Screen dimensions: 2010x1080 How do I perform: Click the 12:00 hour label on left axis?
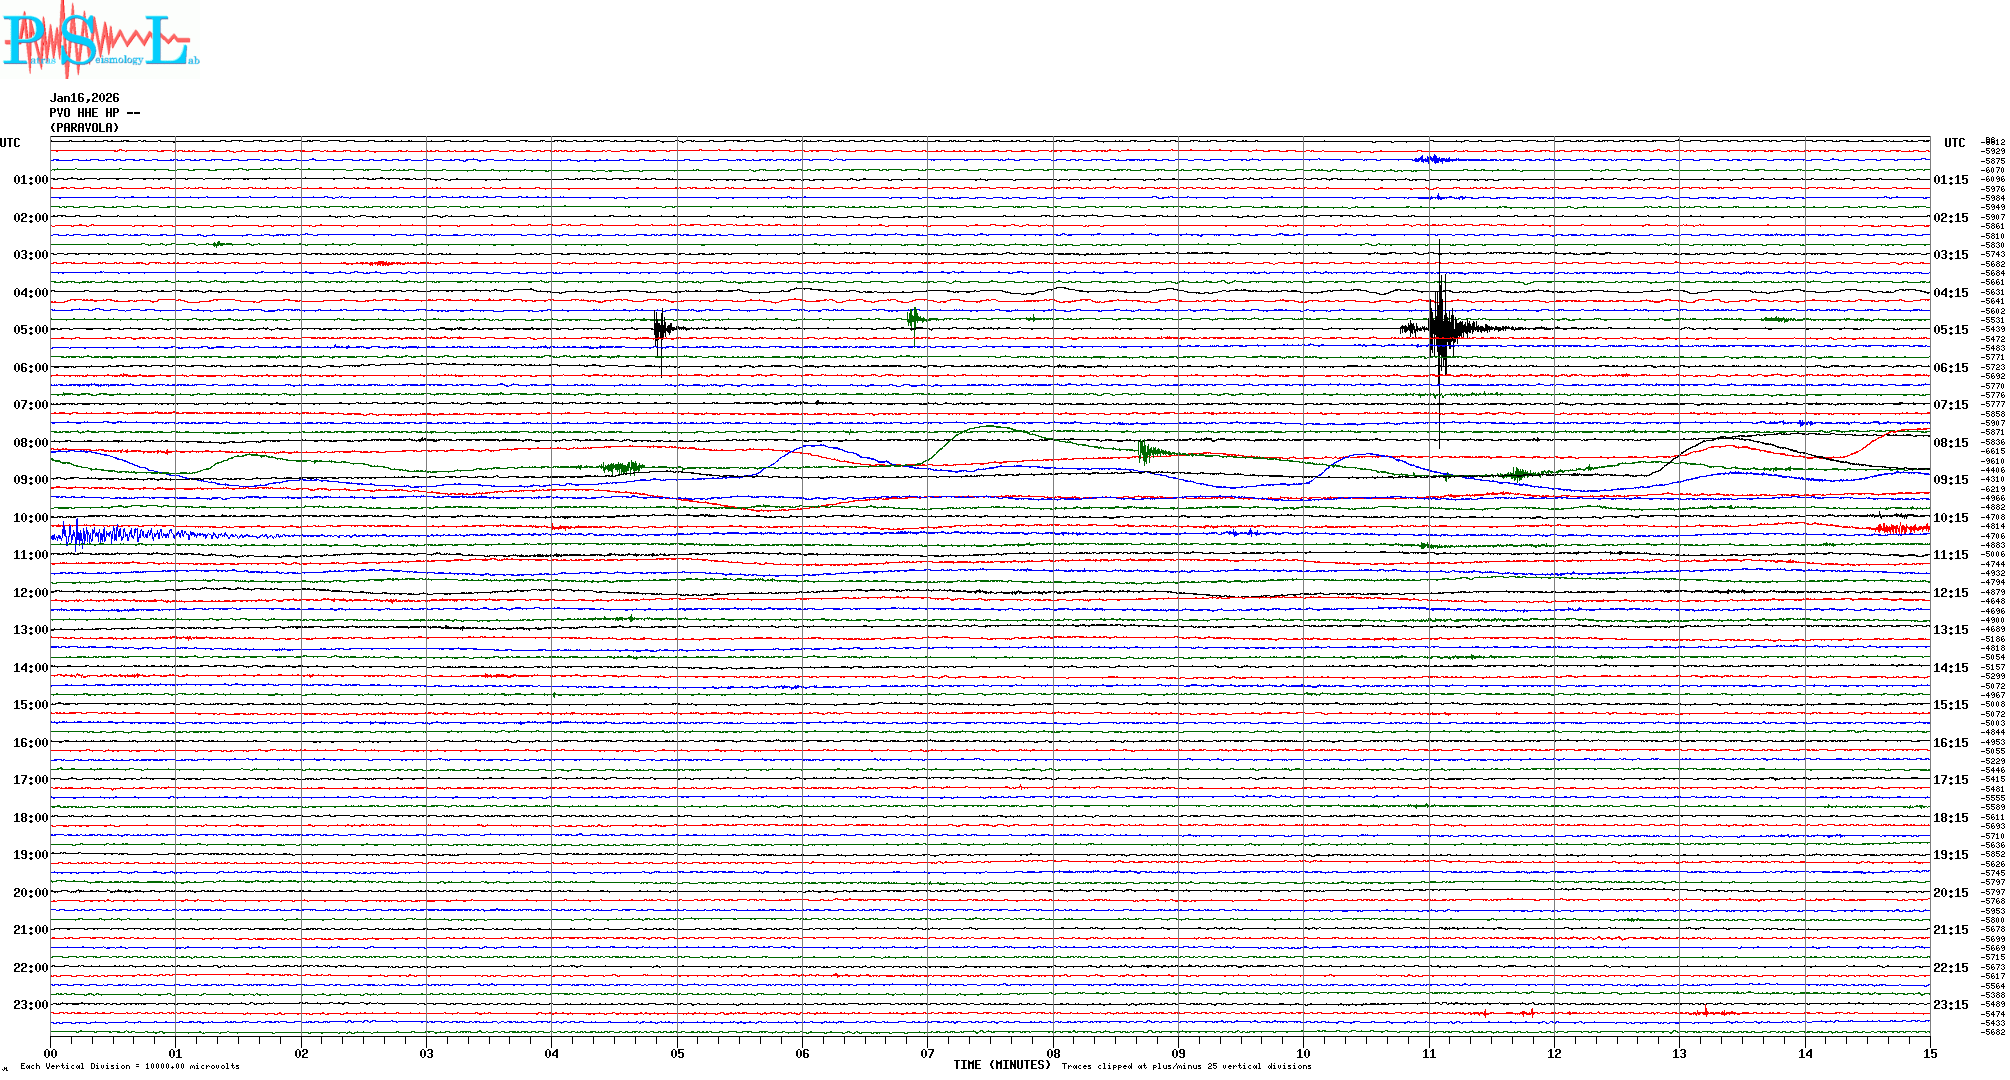coord(30,593)
